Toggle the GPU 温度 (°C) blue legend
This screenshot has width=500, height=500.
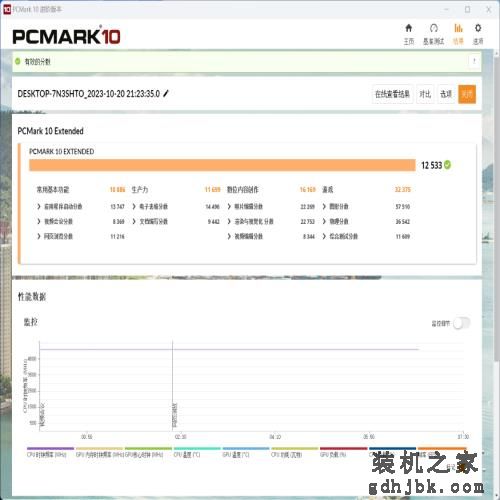(246, 453)
